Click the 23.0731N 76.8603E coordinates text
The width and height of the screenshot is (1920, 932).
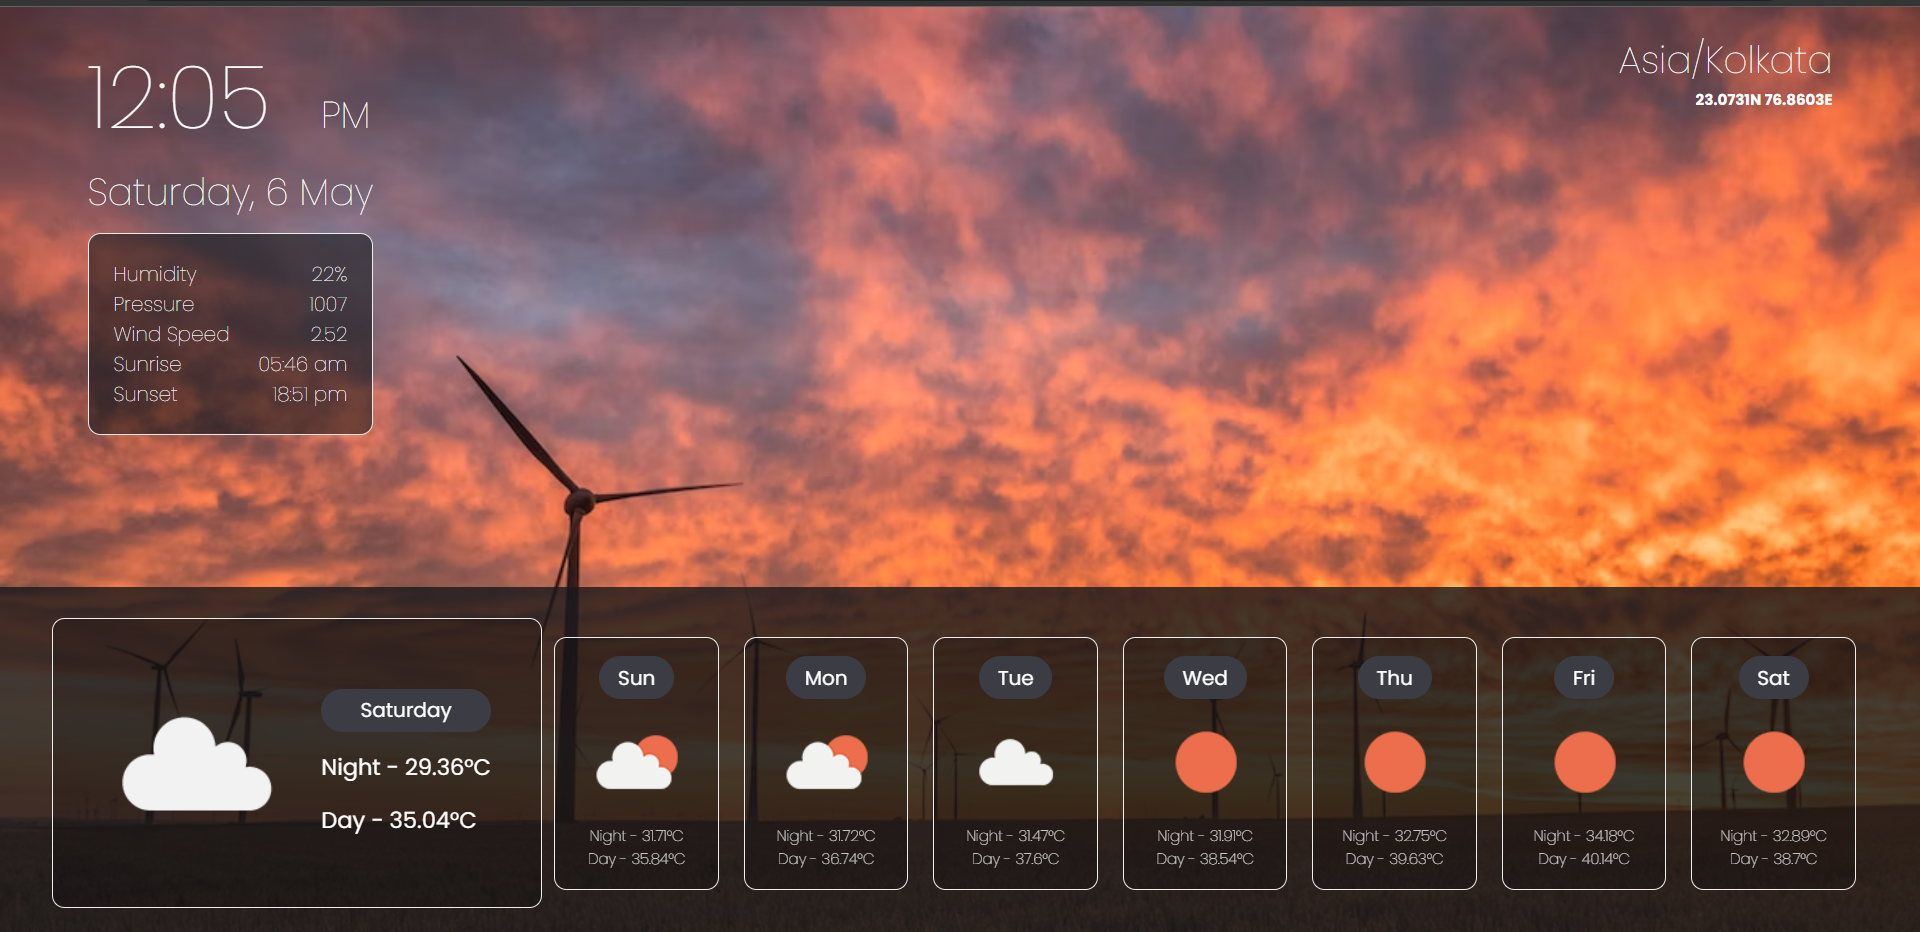pos(1763,100)
